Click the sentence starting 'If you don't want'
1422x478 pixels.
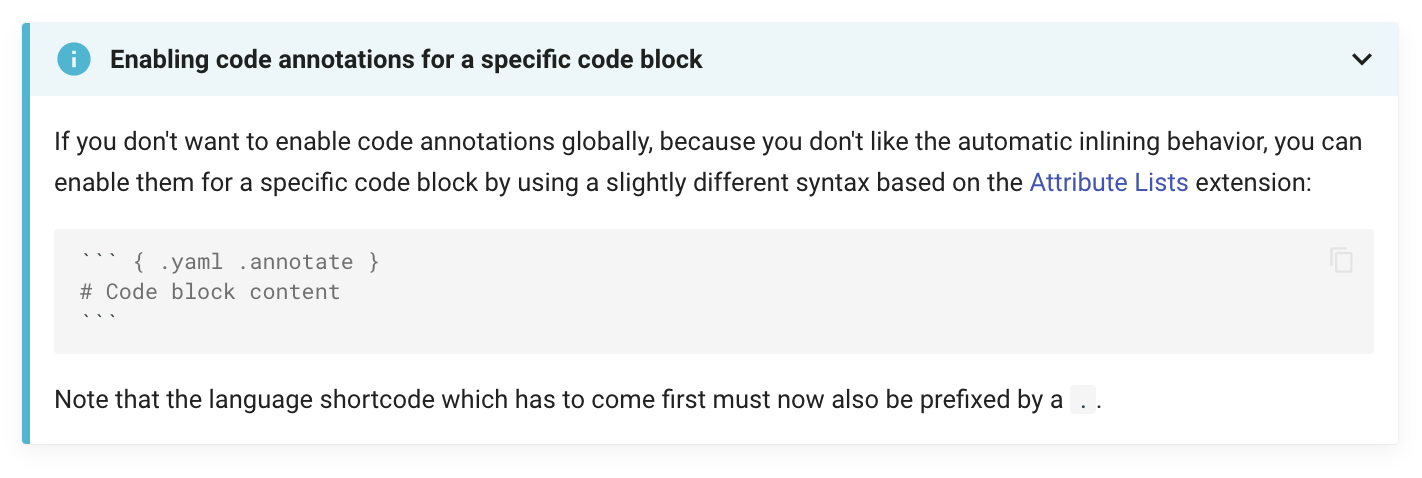[x=708, y=162]
